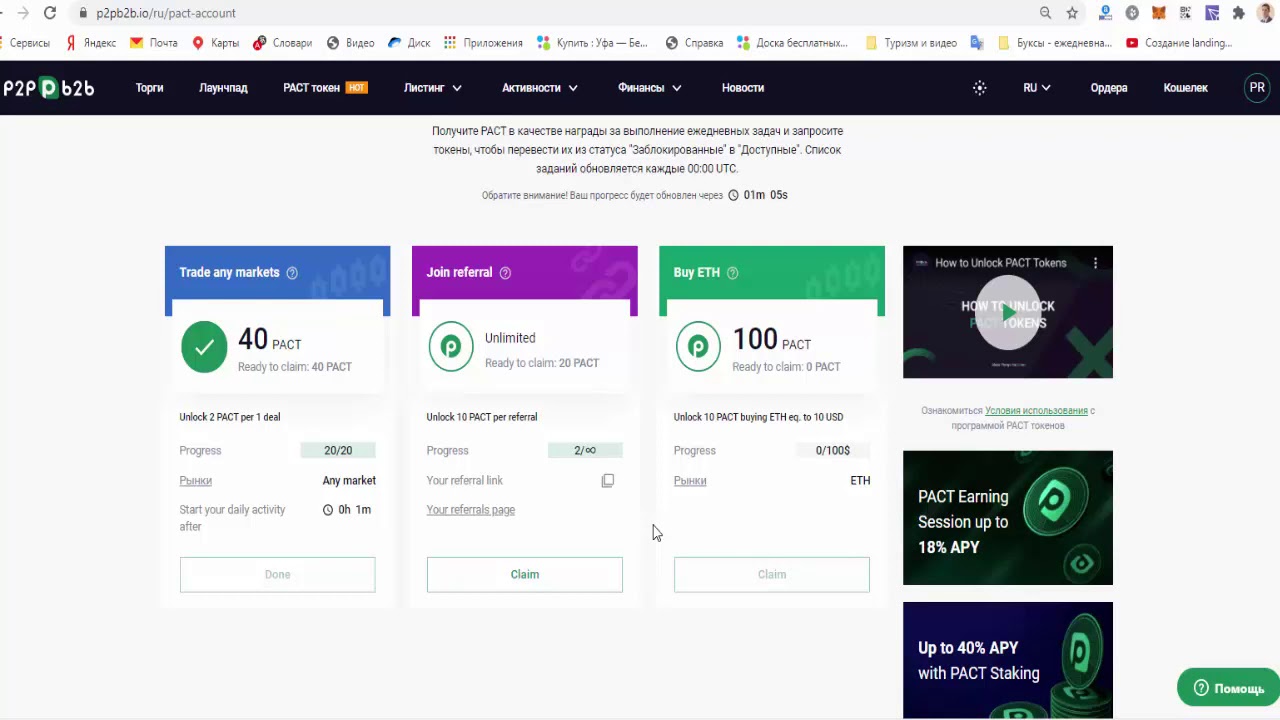Click the PACT coin icon on Buy ETH card
Screen dimensions: 1280x720
(x=698, y=348)
